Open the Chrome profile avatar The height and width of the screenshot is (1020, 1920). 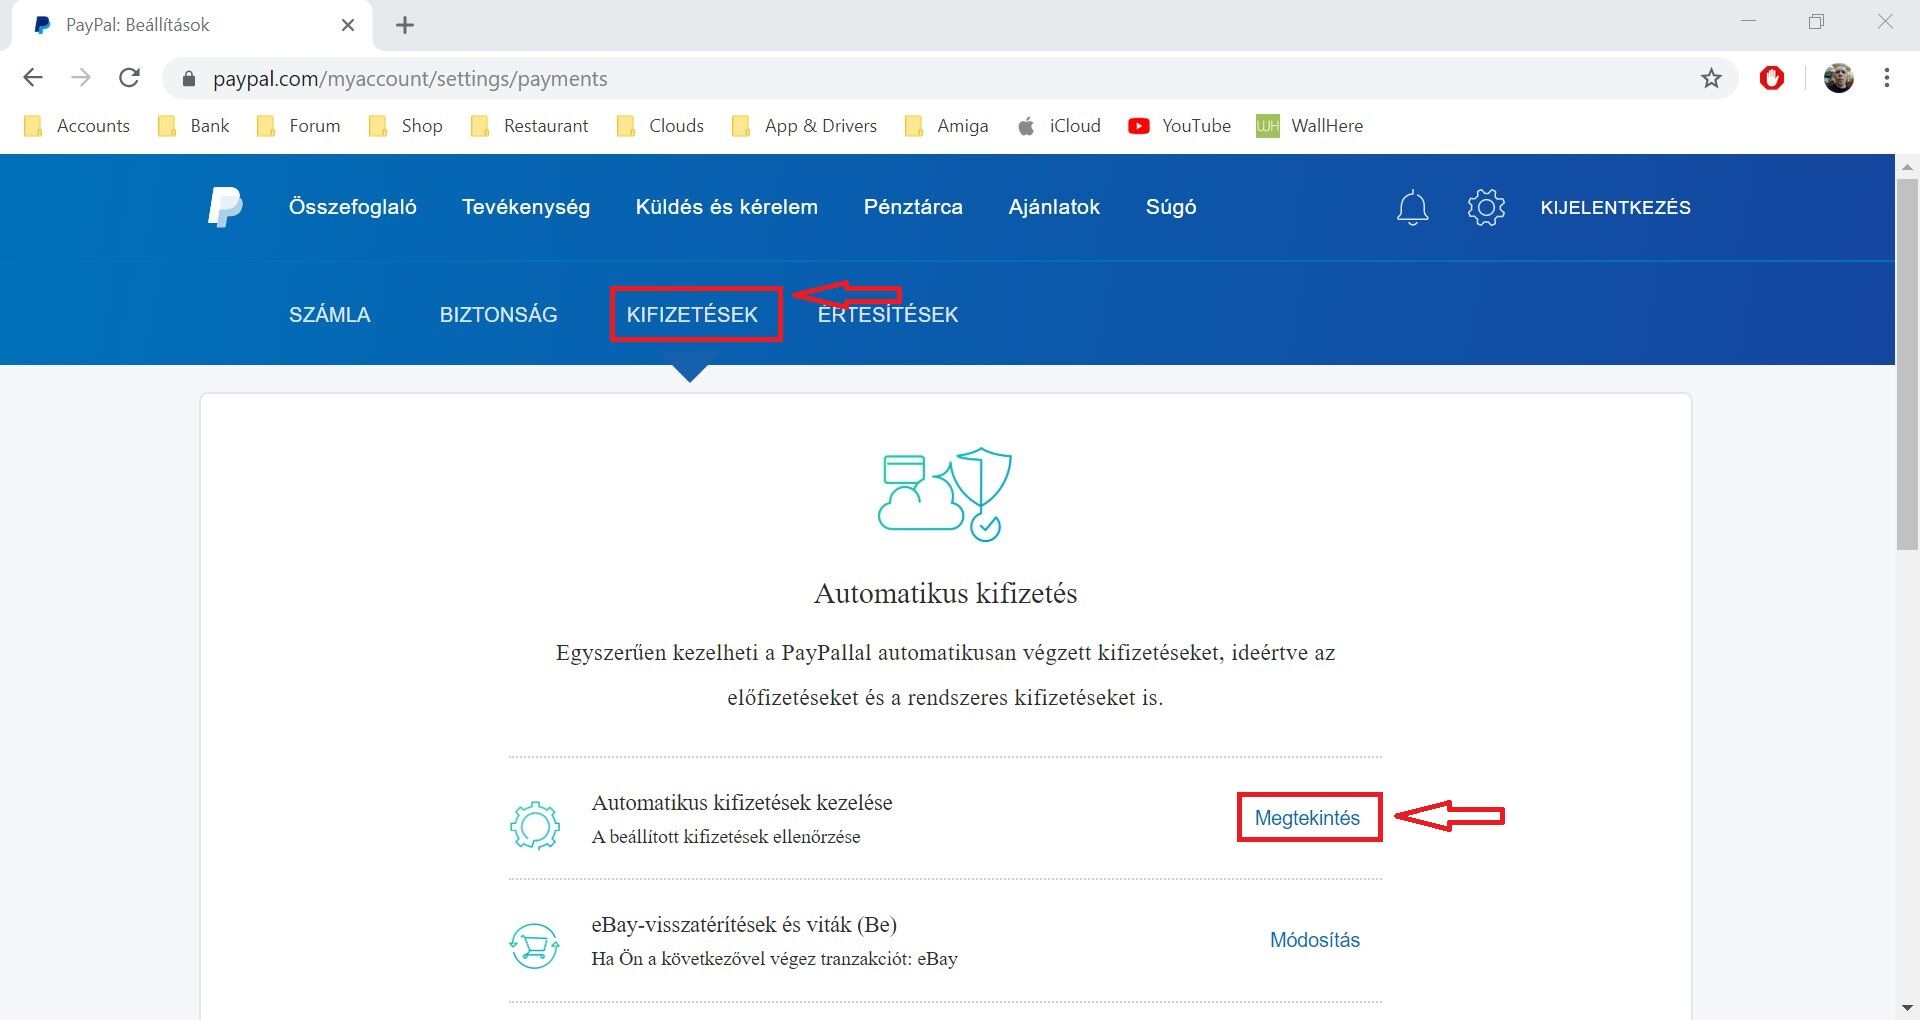tap(1839, 78)
